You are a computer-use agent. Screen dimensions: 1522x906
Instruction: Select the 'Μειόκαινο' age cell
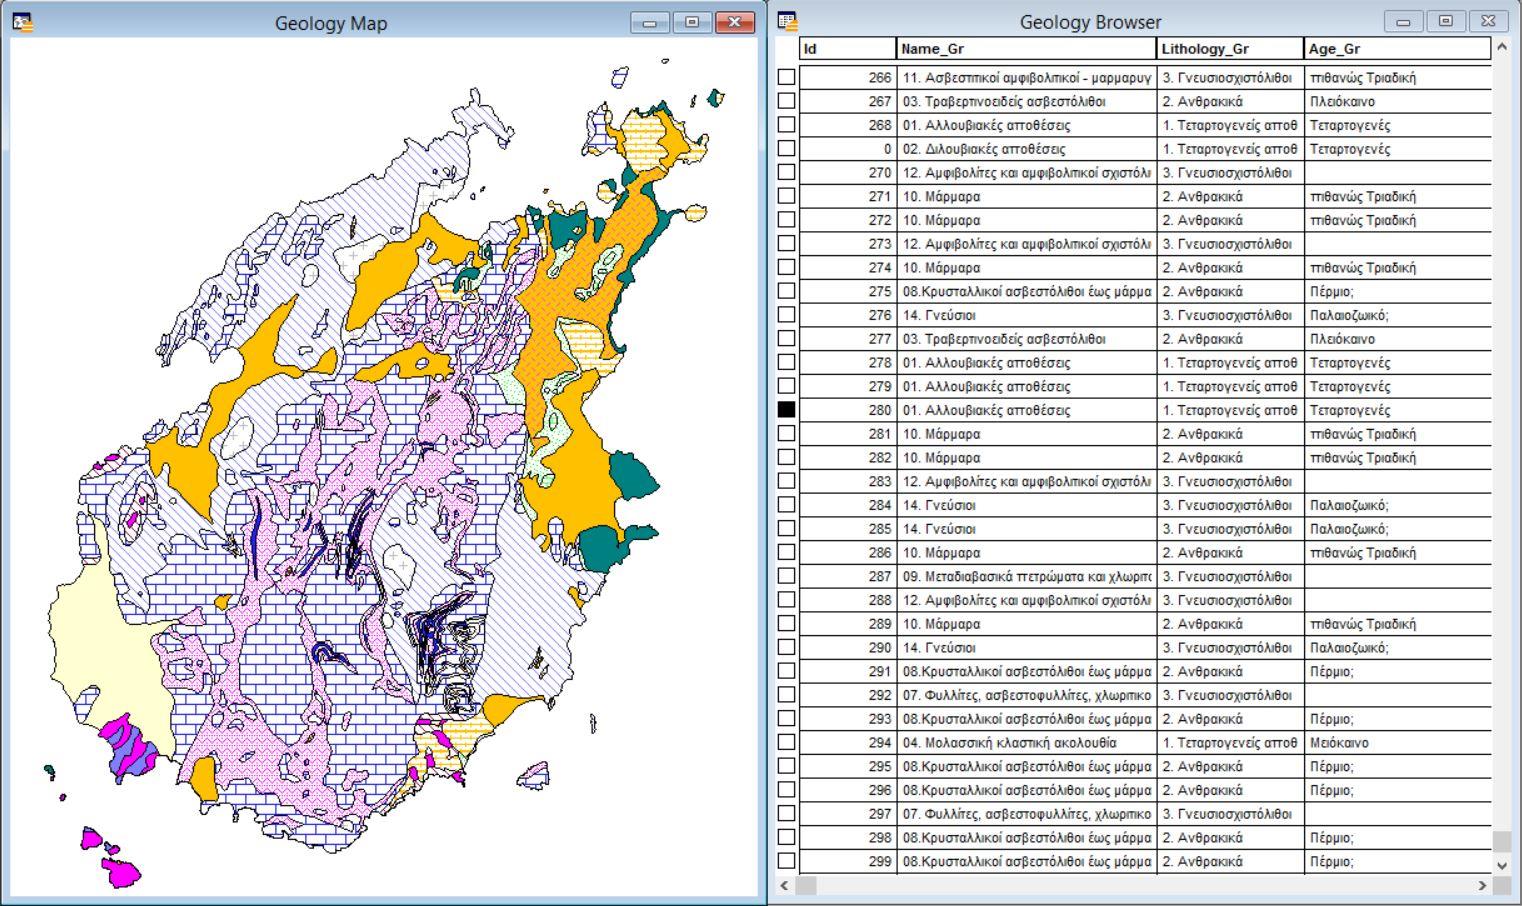pos(1398,743)
